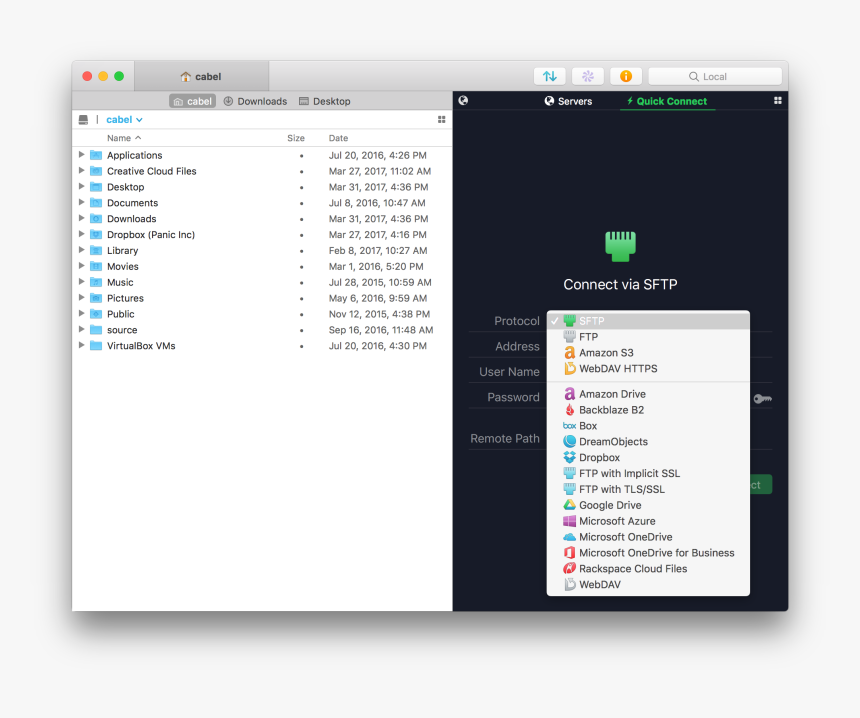Viewport: 860px width, 718px height.
Task: Click the Music folder name
Action: click(120, 282)
